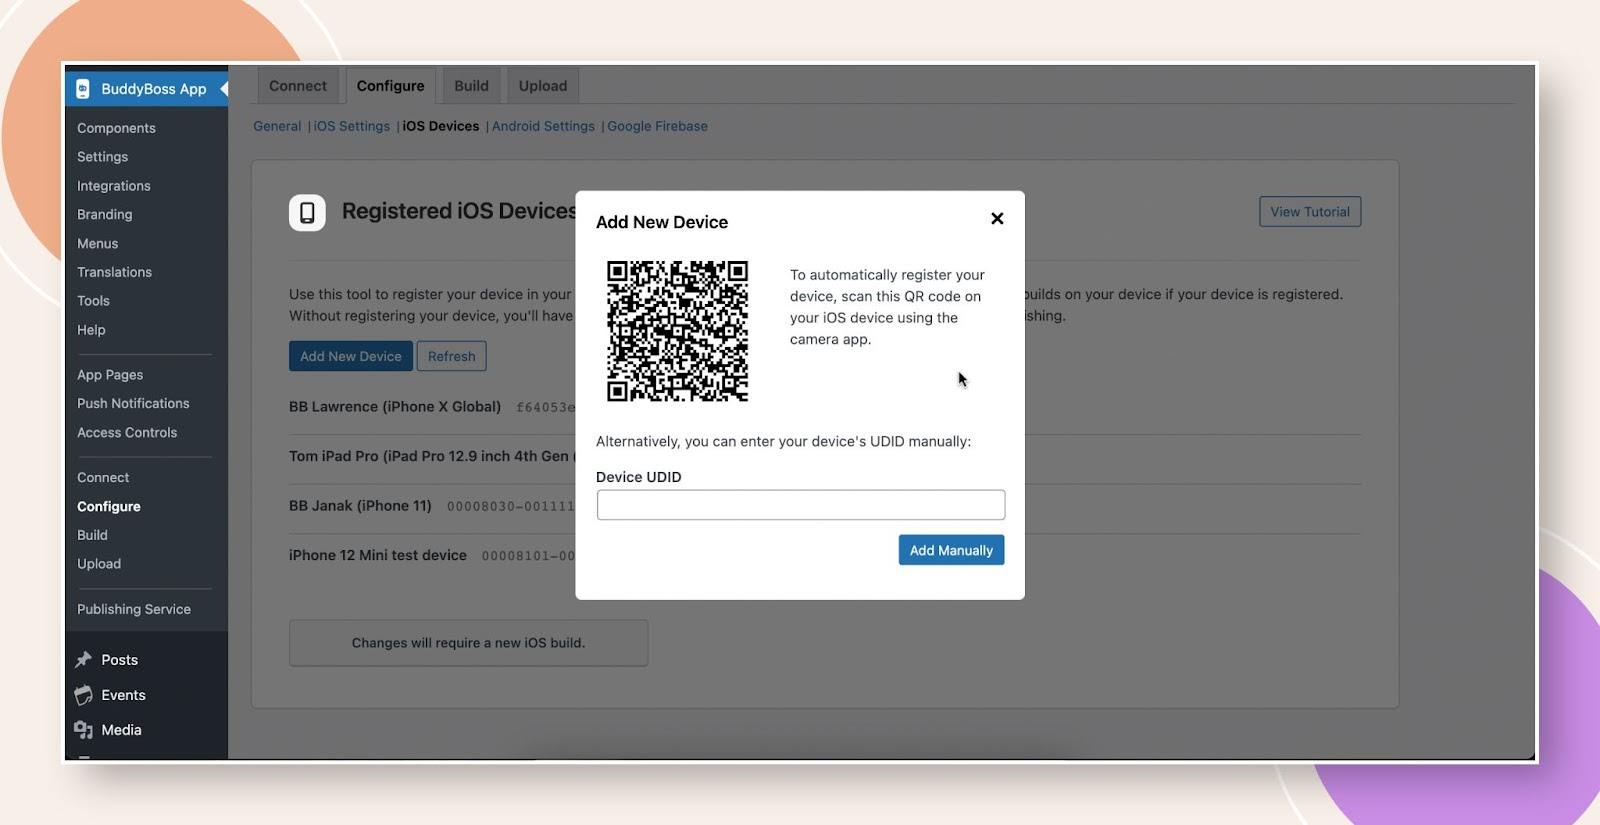Screen dimensions: 1600x825
Task: Click the Device UDID label
Action: (x=639, y=477)
